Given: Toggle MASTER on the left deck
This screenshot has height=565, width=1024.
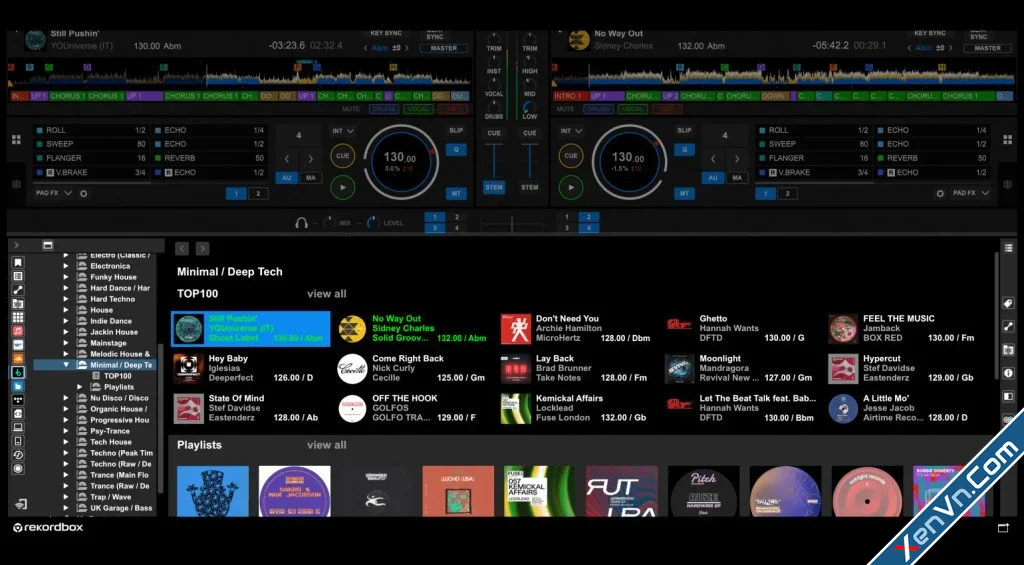Looking at the screenshot, I should coord(443,48).
